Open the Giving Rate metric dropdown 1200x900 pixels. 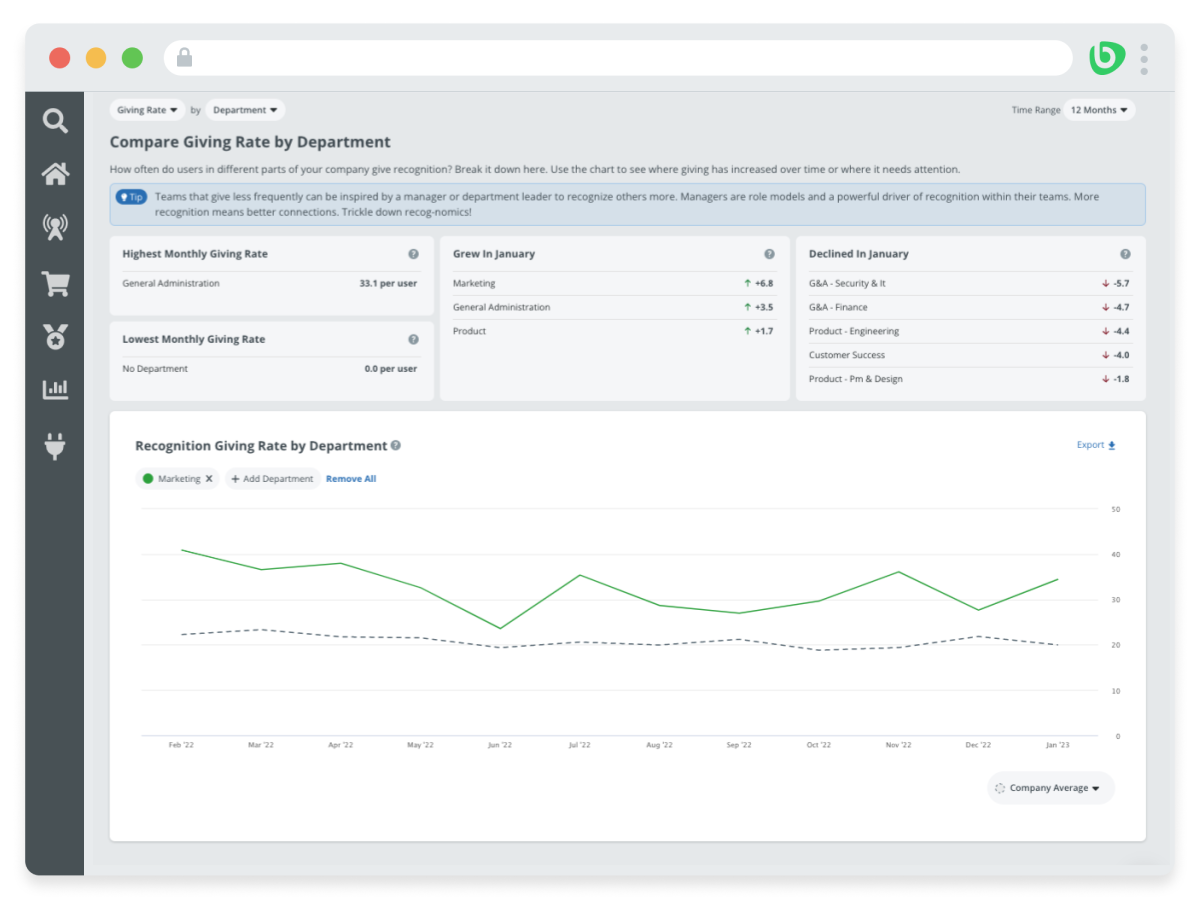click(147, 110)
